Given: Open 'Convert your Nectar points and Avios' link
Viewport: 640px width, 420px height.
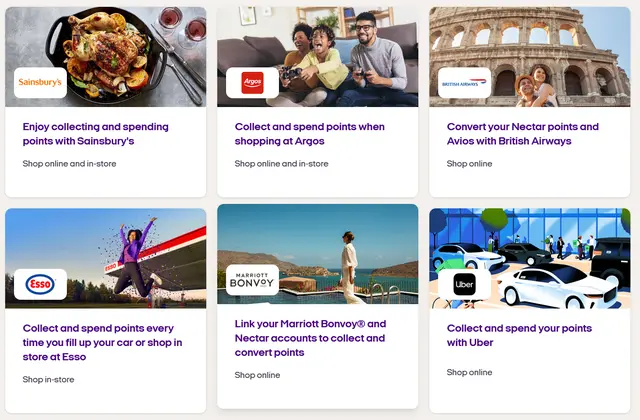Looking at the screenshot, I should [522, 134].
